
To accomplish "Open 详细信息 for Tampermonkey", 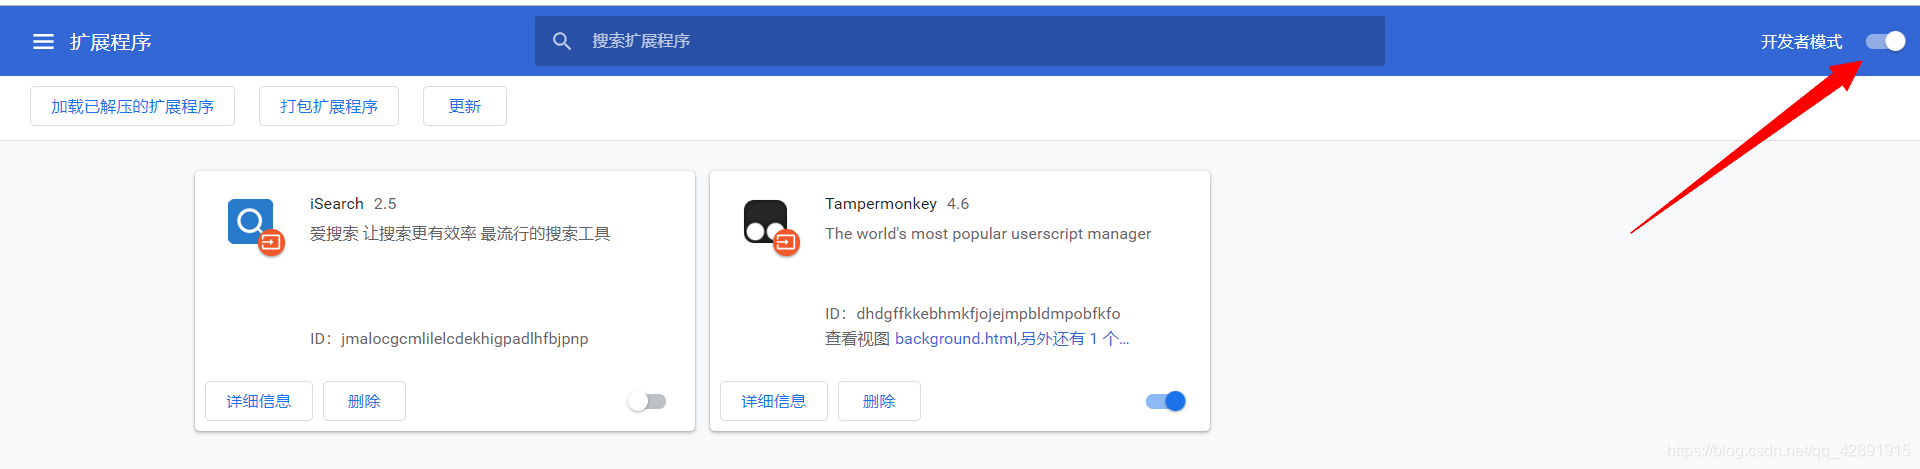I will [x=774, y=401].
